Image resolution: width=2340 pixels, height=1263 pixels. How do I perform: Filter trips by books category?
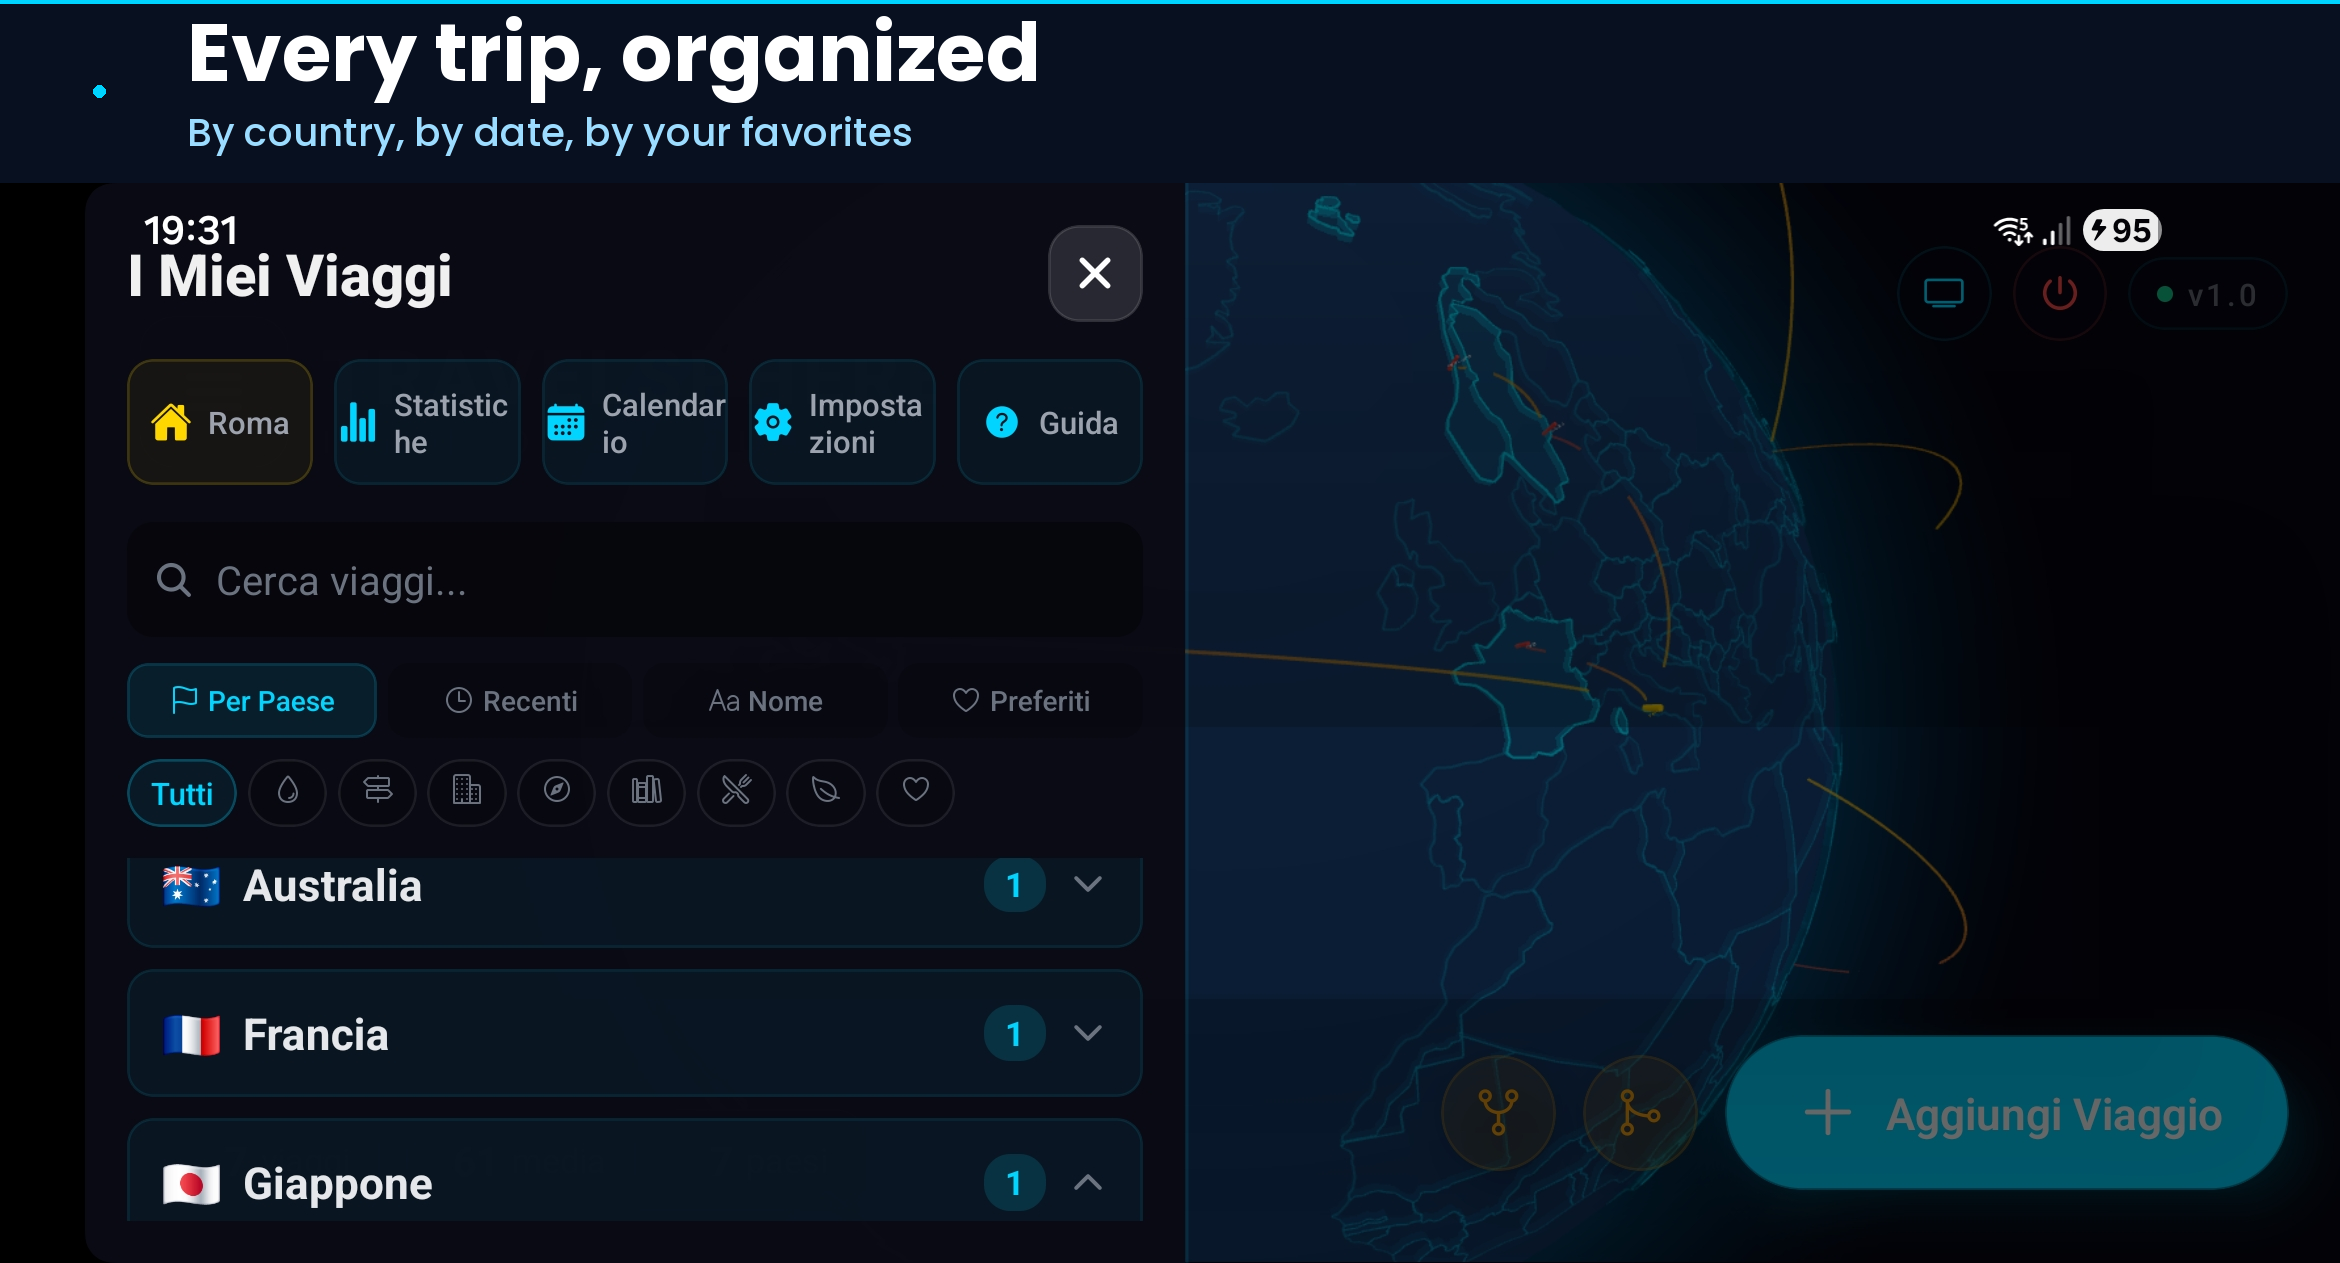647,792
